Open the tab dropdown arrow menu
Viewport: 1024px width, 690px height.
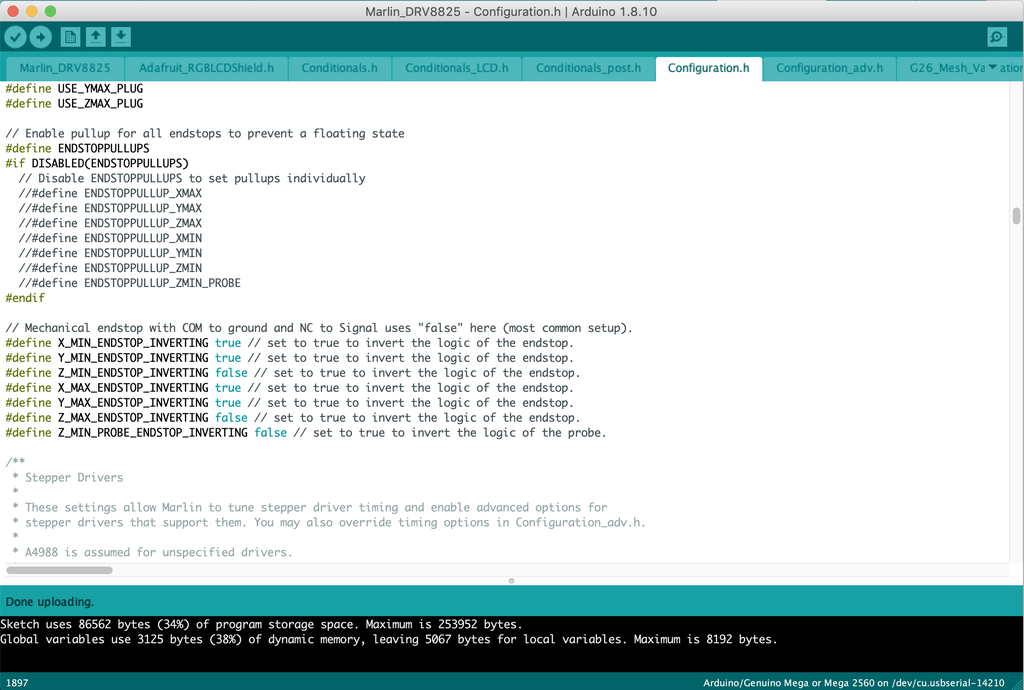(x=993, y=67)
